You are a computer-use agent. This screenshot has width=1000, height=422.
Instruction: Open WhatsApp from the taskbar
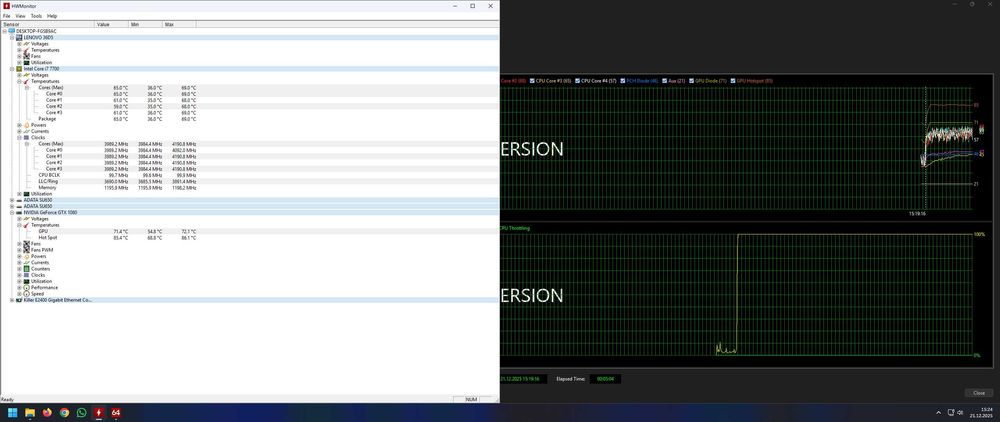point(82,412)
